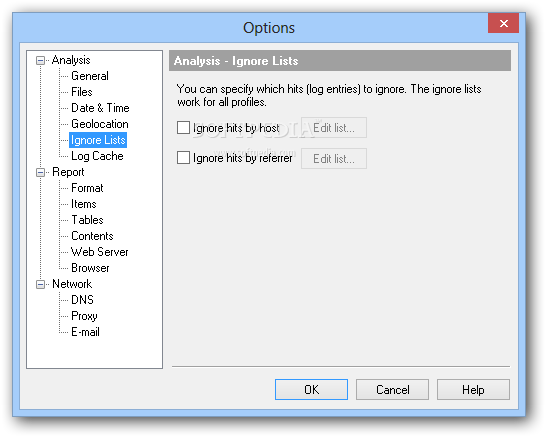Open Edit list for referrer ignores
This screenshot has width=546, height=437.
coord(334,159)
